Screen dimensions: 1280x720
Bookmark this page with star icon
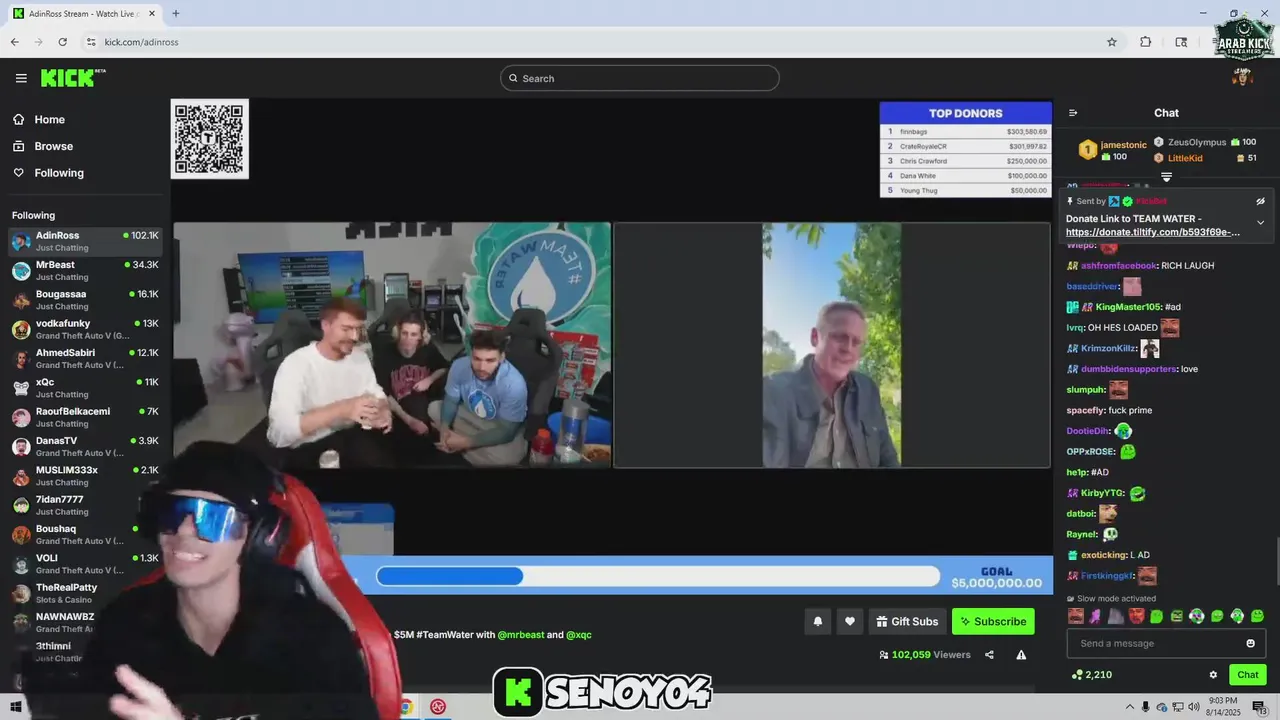(x=1112, y=42)
